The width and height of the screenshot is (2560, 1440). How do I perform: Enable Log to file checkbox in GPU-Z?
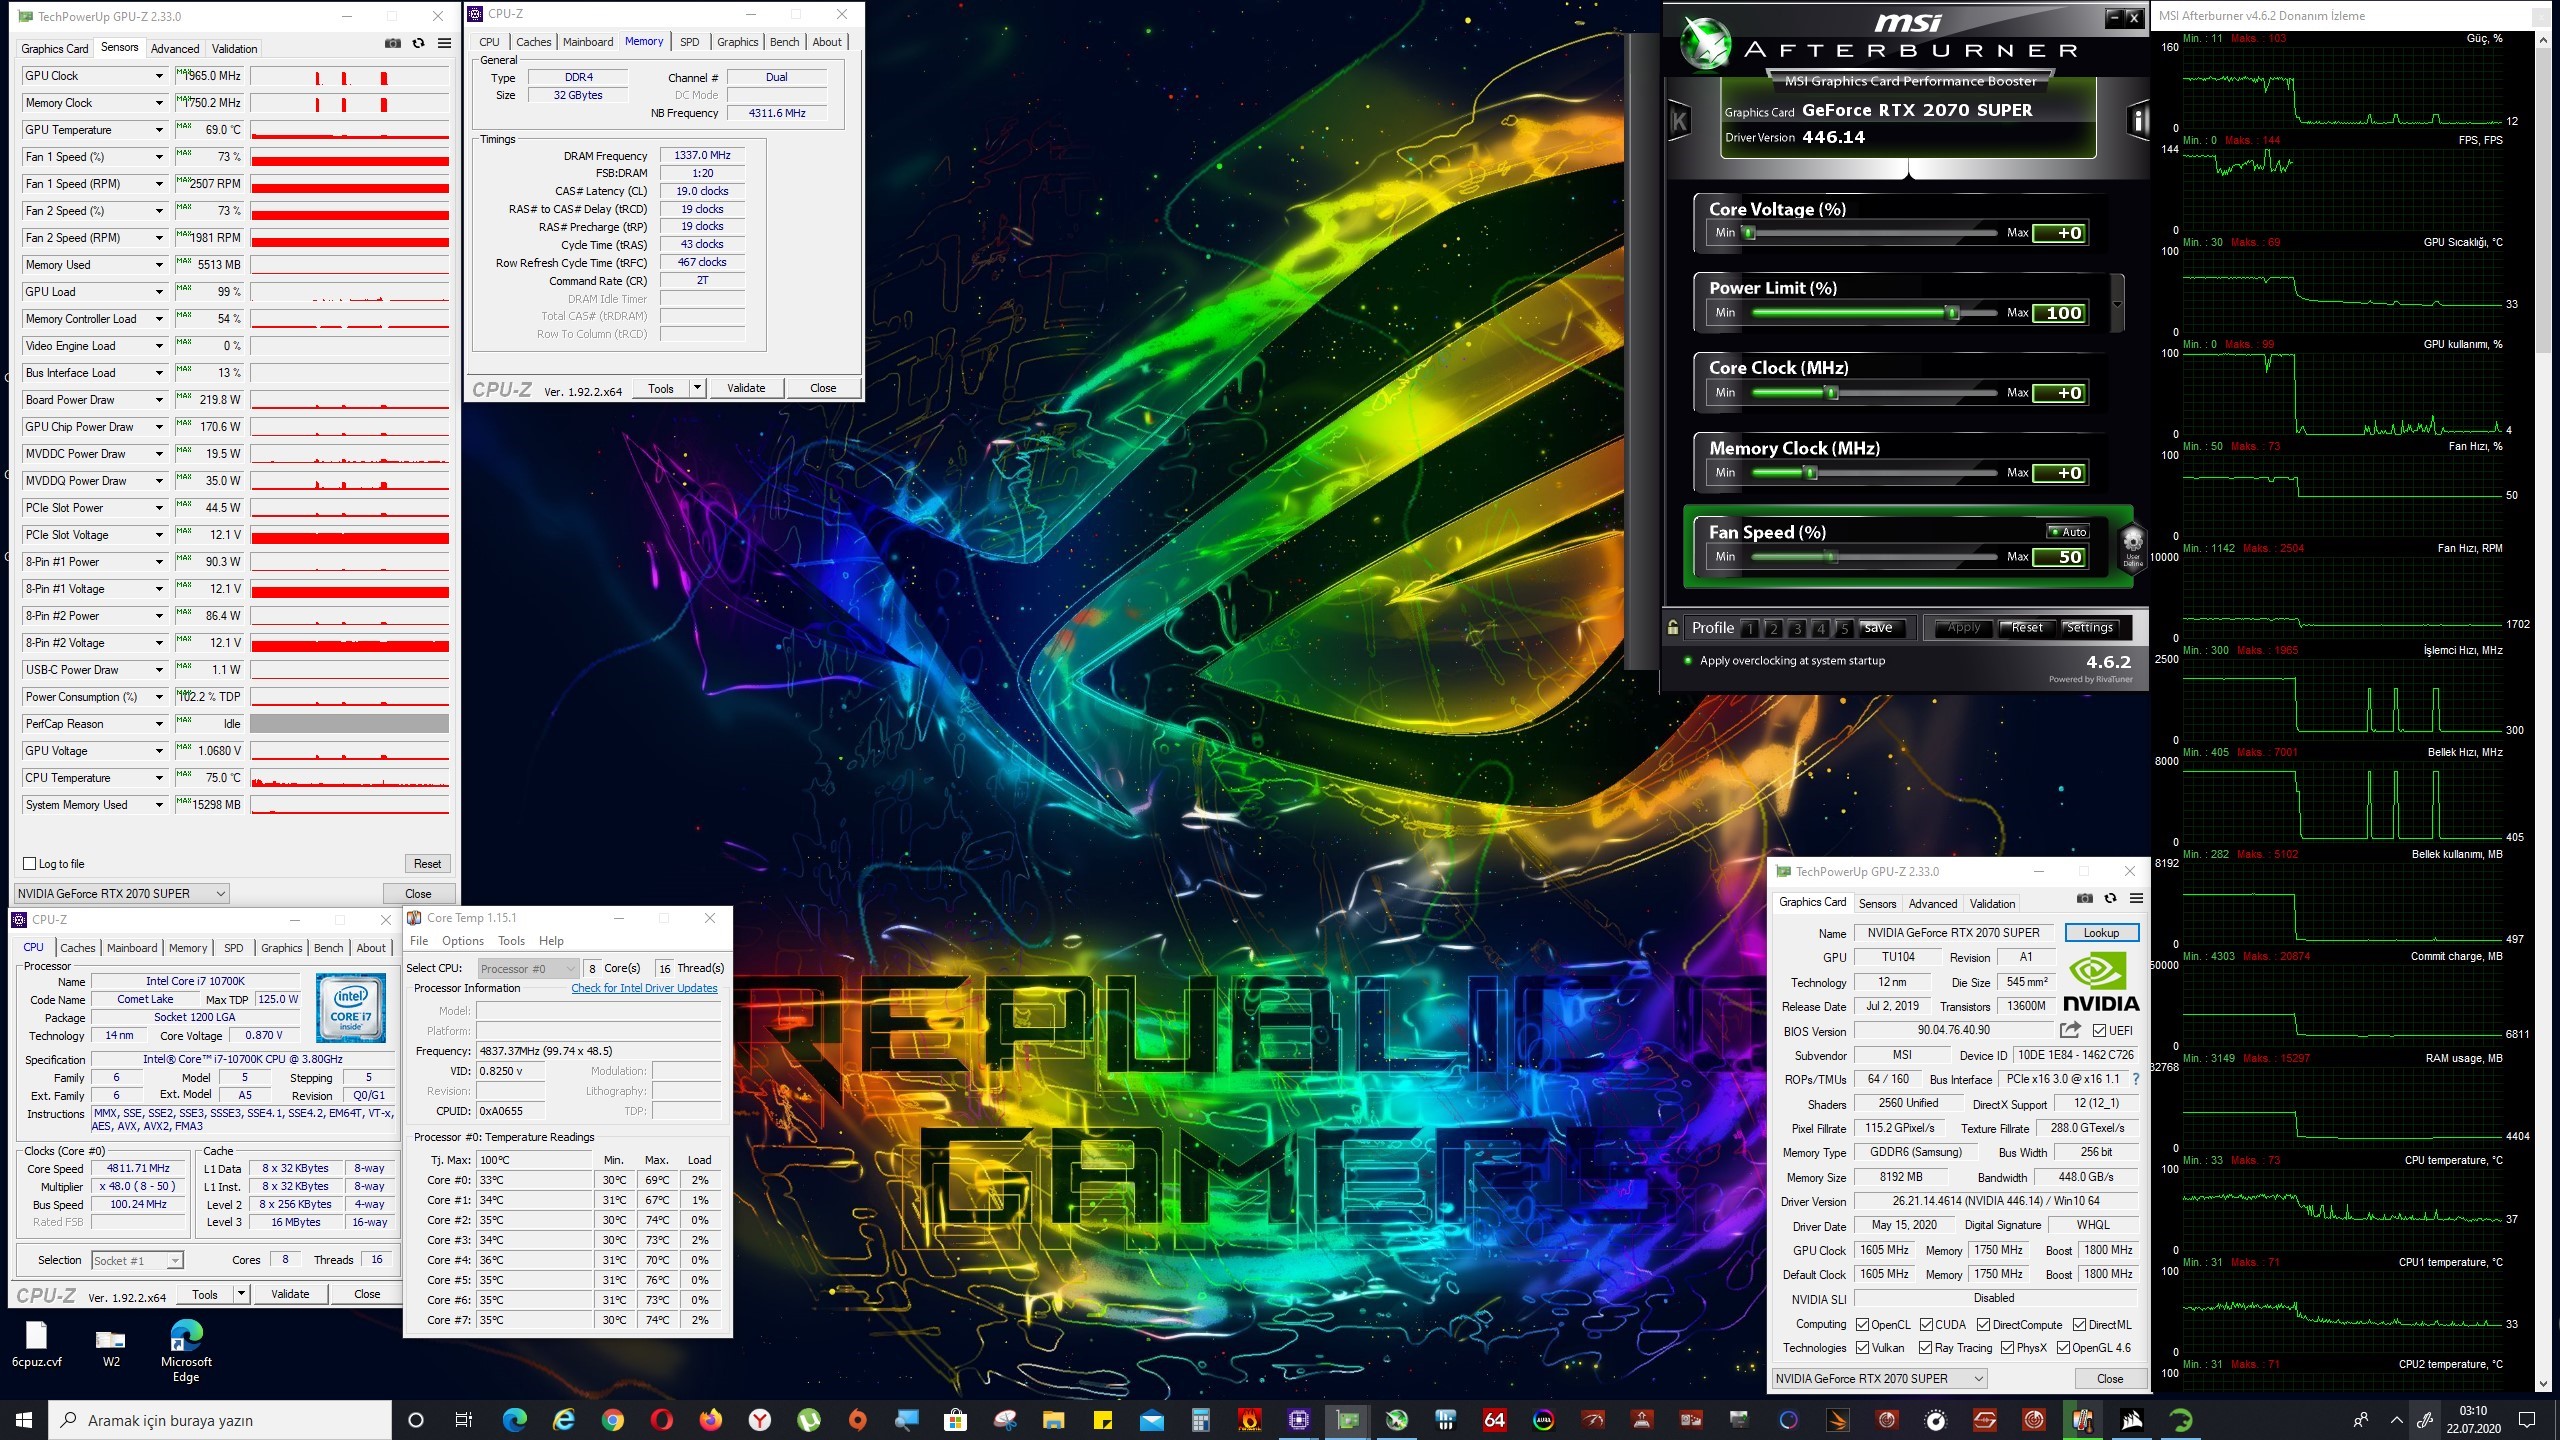(x=29, y=864)
